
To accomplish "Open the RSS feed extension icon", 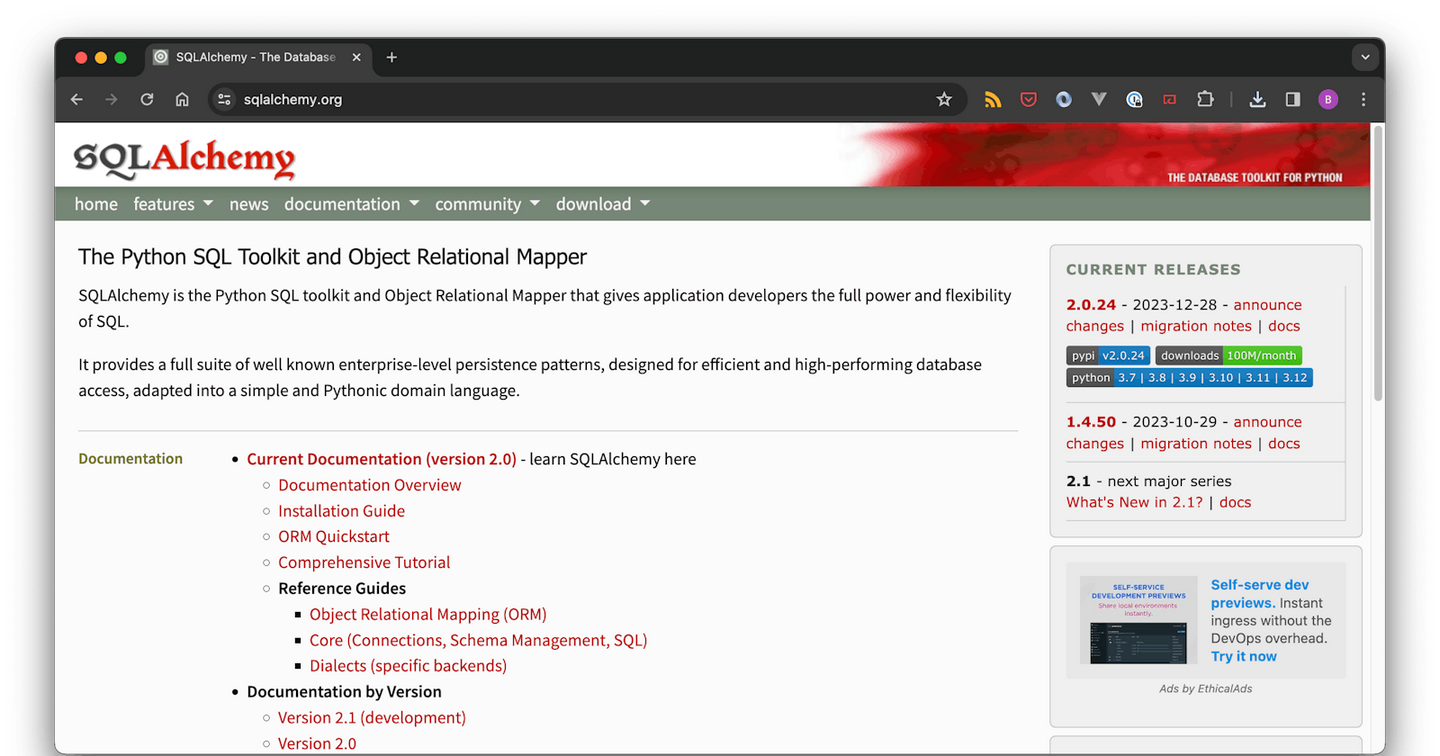I will 993,99.
